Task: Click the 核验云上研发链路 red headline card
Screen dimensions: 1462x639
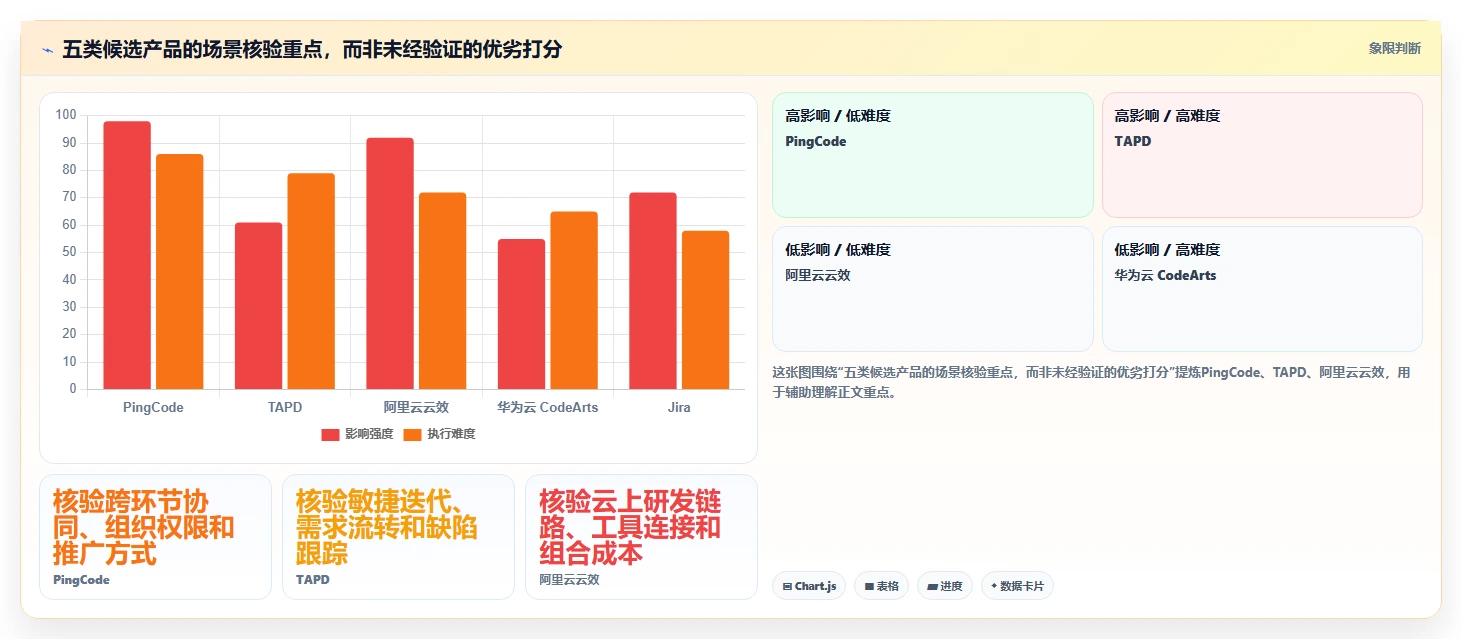Action: pos(641,537)
